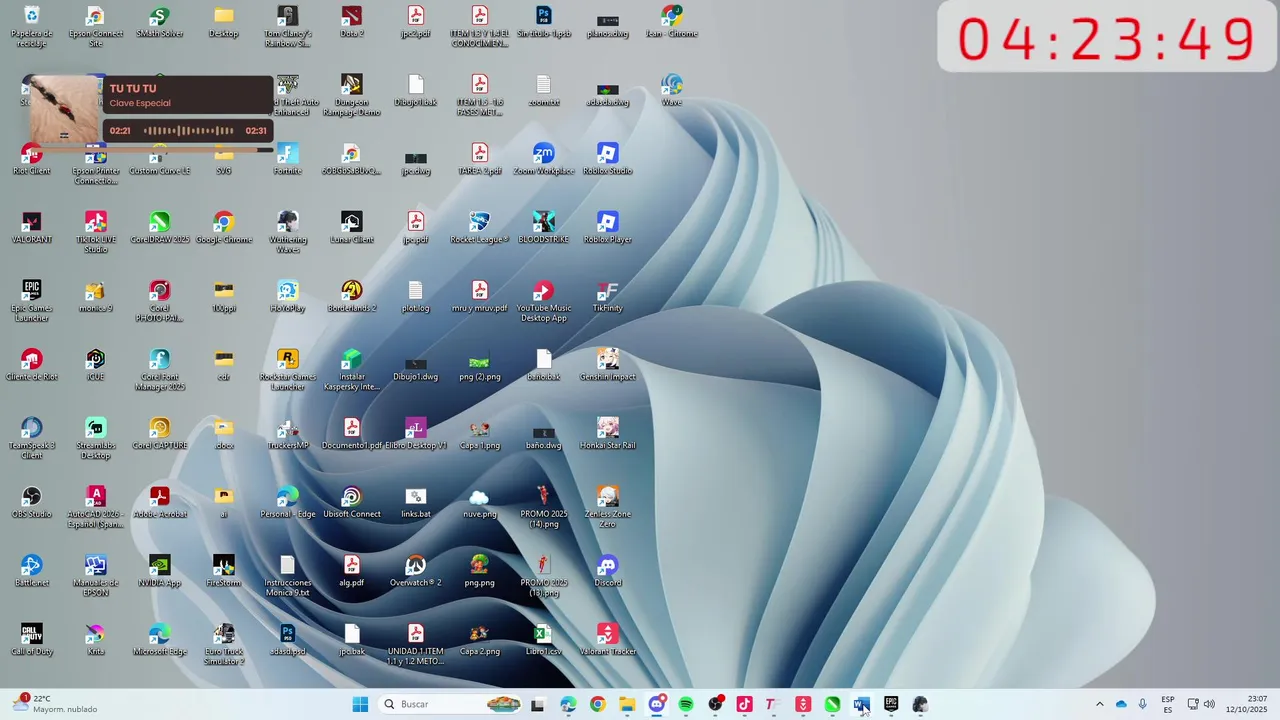Screen dimensions: 1280x720
Task: Select the Streamlabs Desktop shortcut
Action: tap(96, 438)
